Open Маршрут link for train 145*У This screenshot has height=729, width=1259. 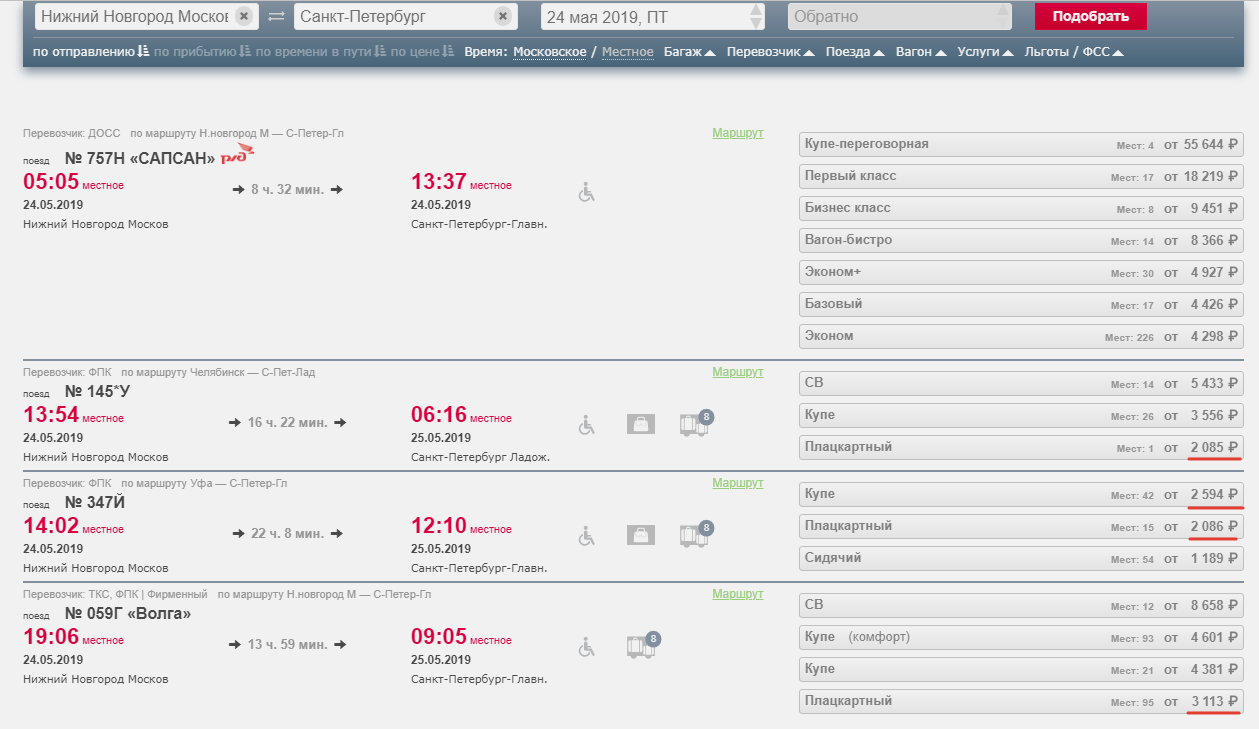tap(737, 372)
